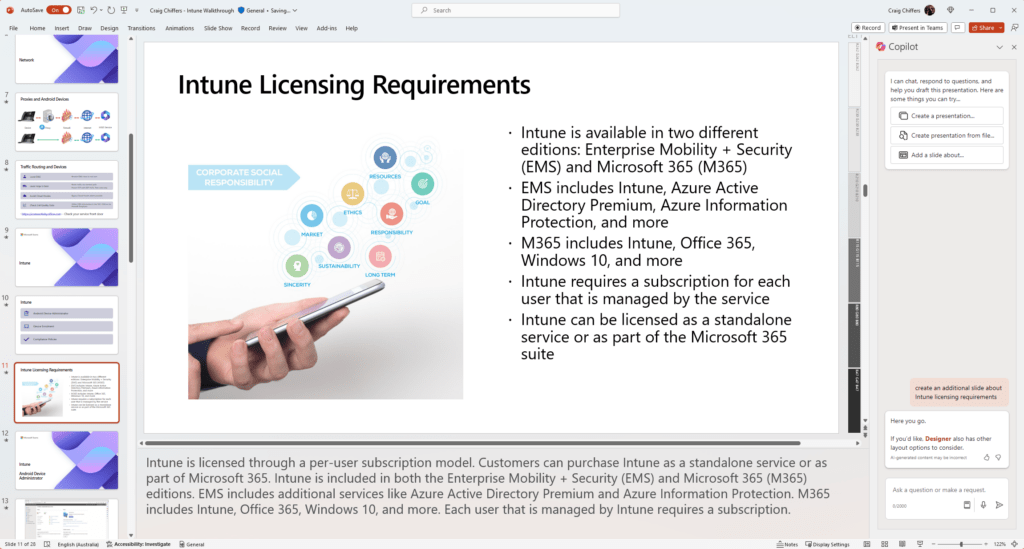Viewport: 1024px width, 549px height.
Task: Open the Record ribbon tab
Action: (250, 29)
